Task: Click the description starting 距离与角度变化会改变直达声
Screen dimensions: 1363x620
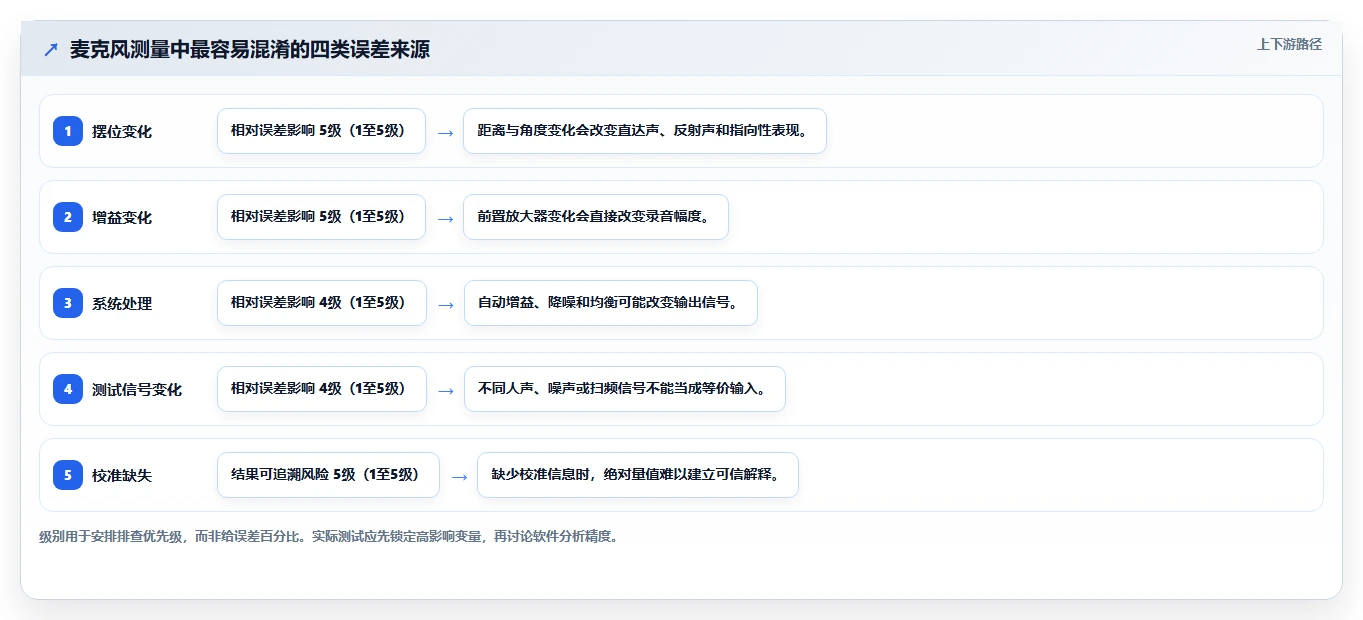Action: [645, 131]
